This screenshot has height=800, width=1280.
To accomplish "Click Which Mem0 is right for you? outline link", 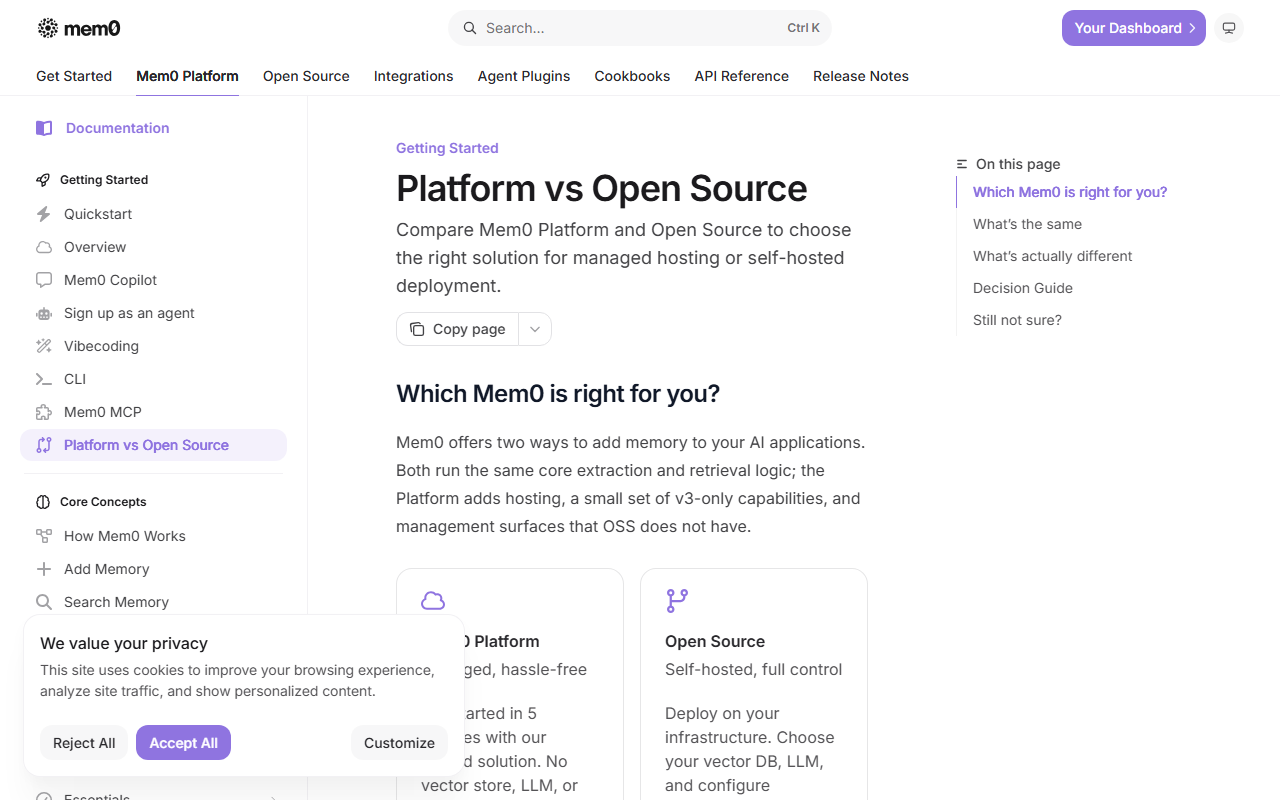I will click(x=1070, y=192).
